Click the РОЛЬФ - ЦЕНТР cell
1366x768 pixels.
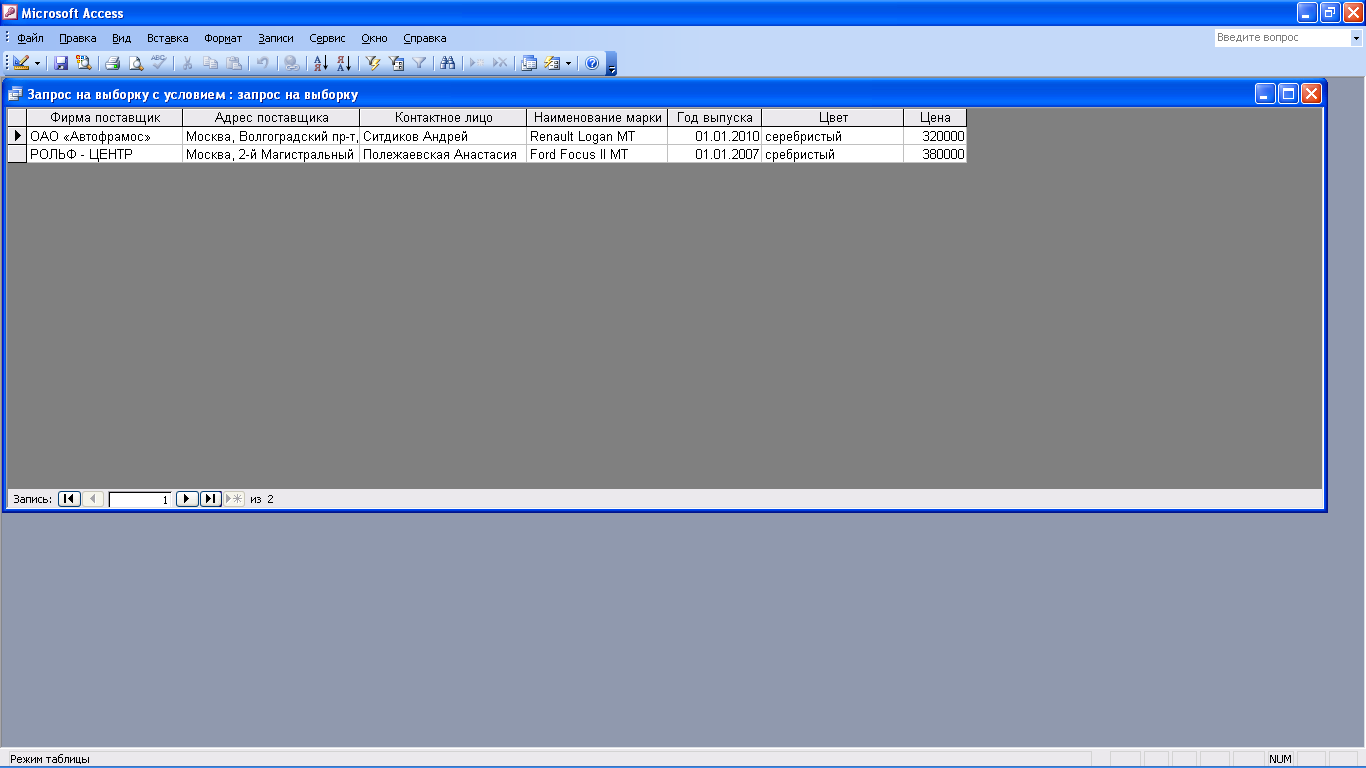coord(105,154)
